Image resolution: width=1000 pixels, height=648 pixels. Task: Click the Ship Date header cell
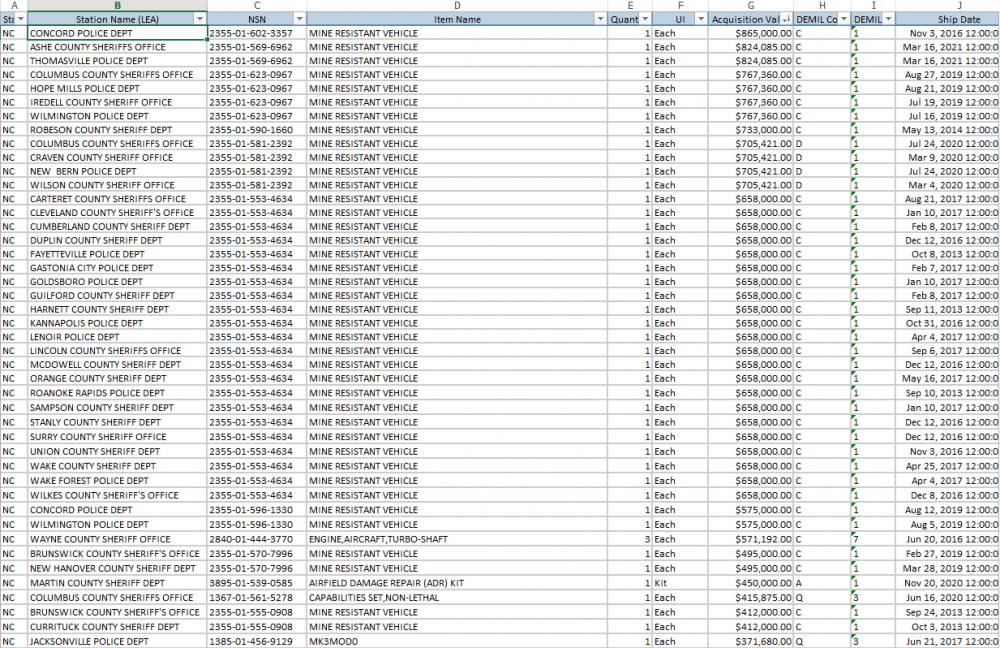tap(946, 19)
